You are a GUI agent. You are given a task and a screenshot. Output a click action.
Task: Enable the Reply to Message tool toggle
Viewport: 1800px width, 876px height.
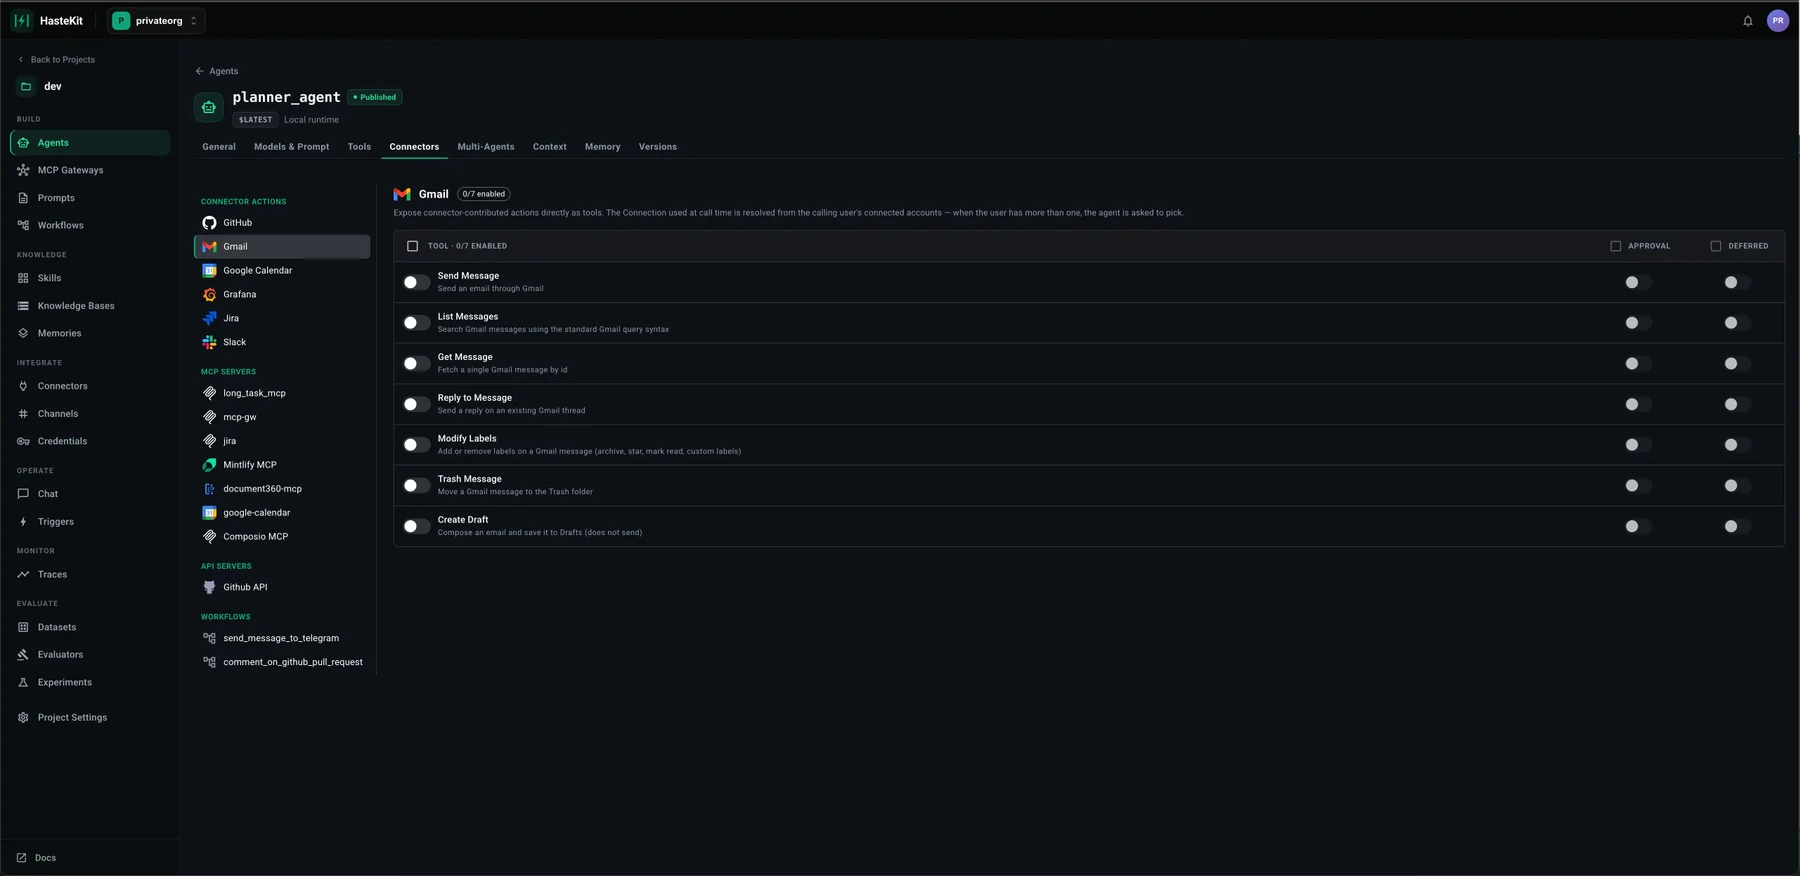416,405
